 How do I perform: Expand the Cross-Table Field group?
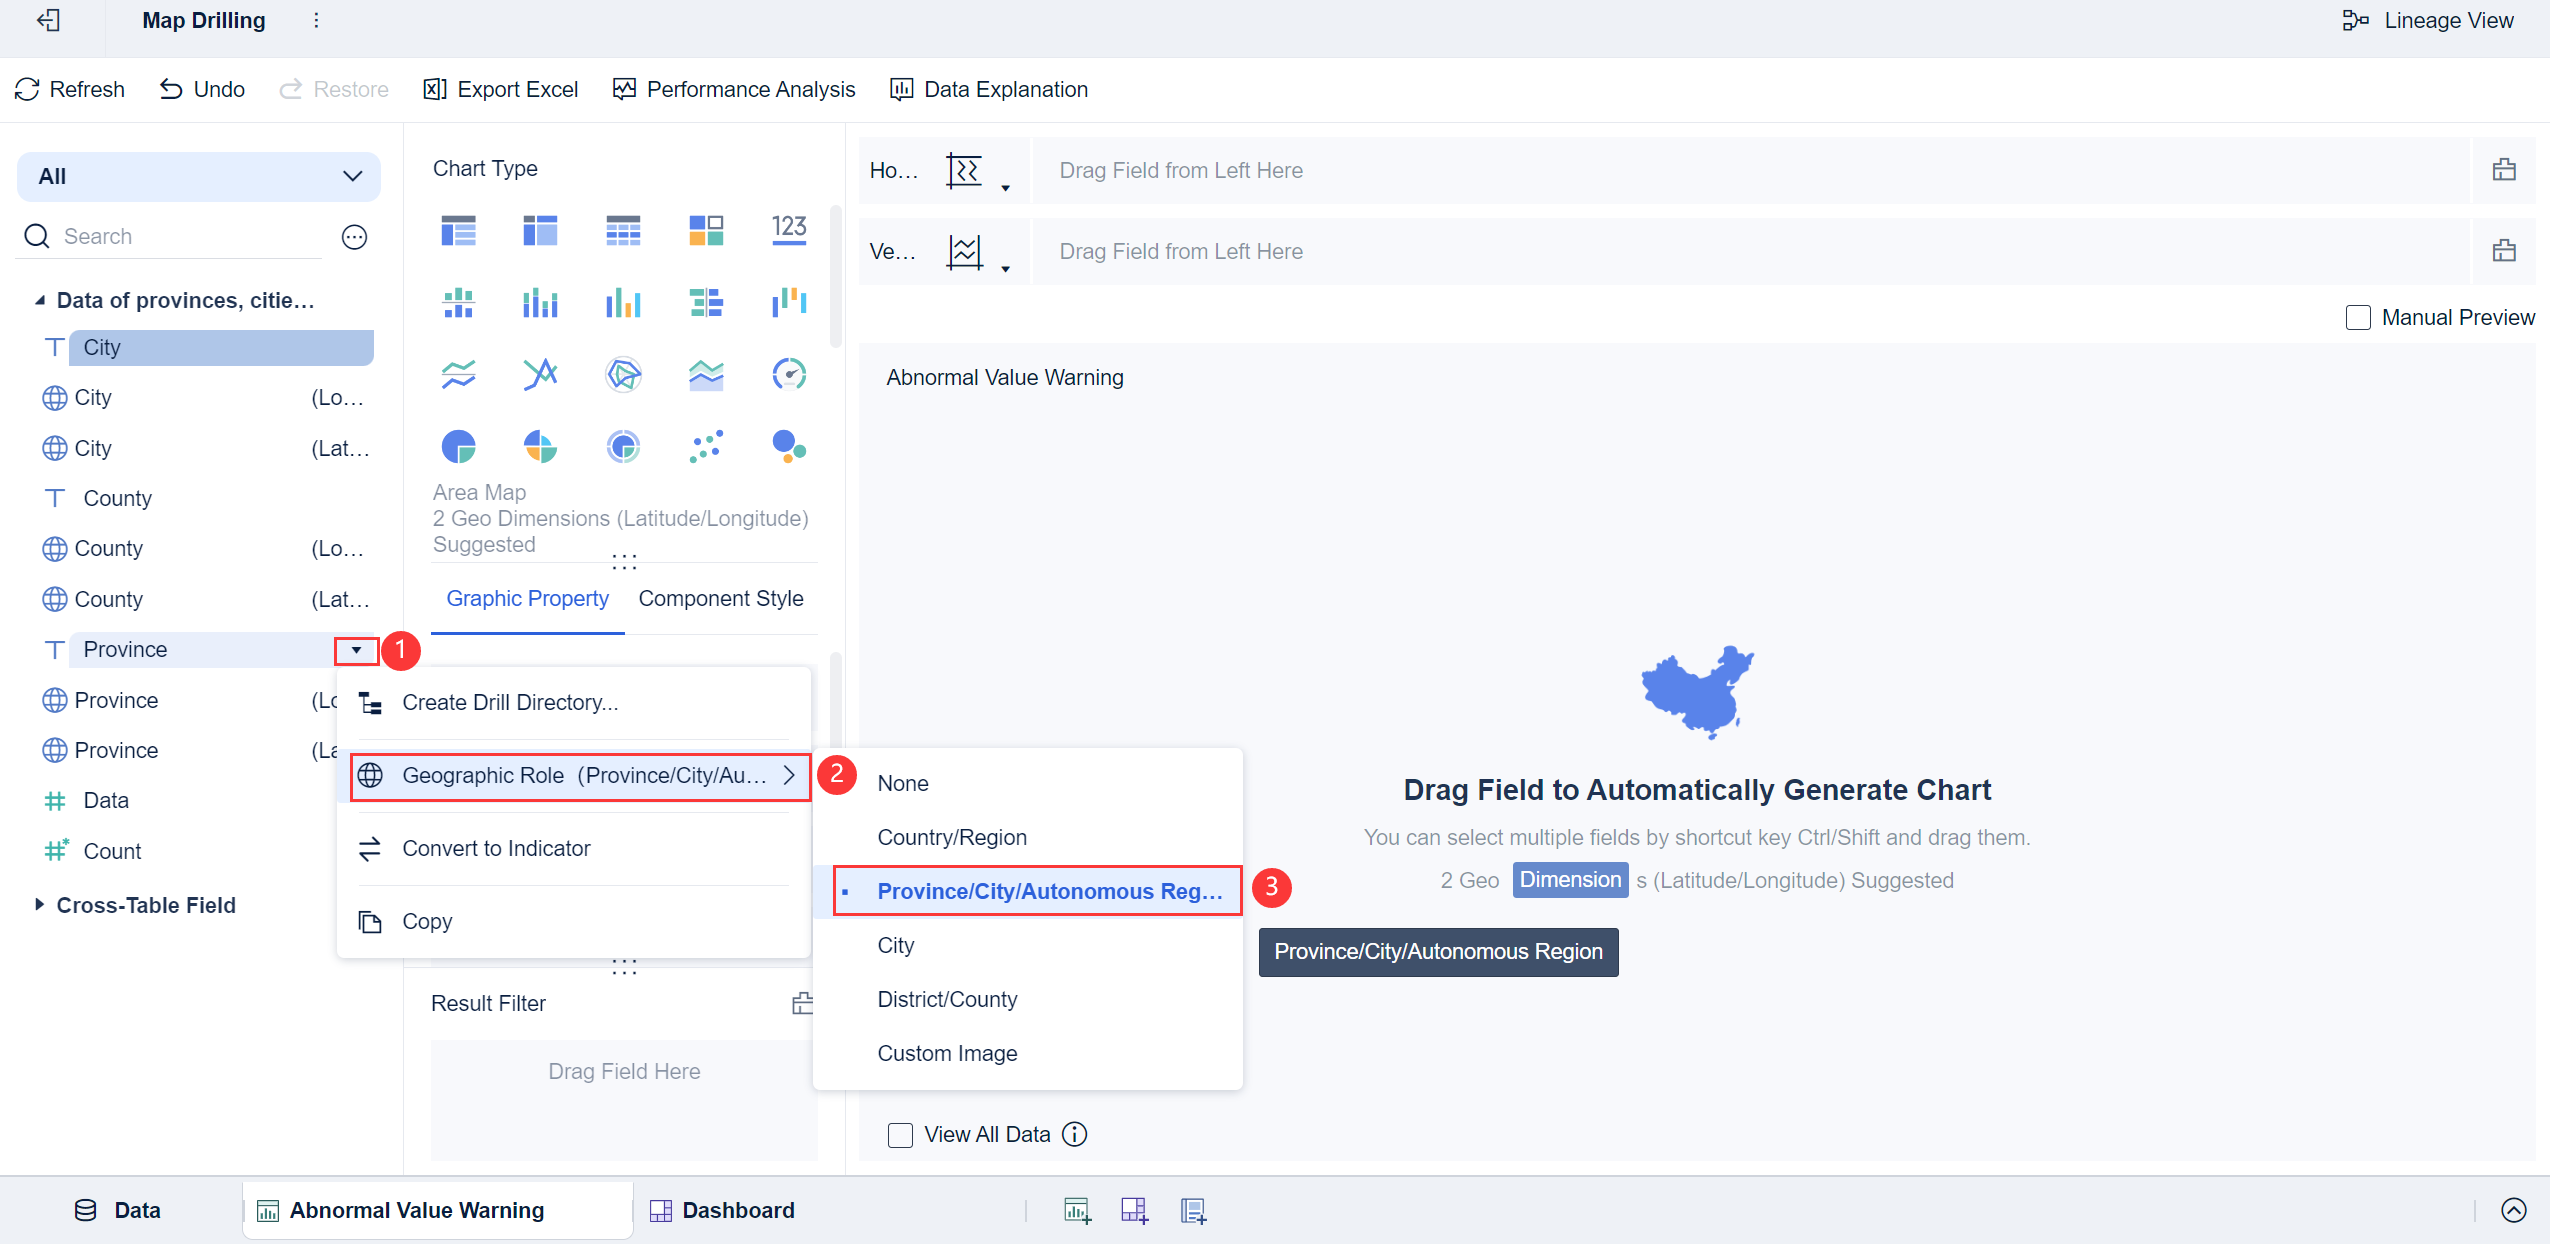click(x=39, y=905)
